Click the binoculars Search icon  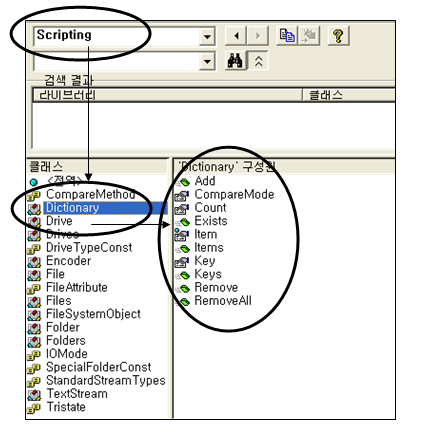236,61
